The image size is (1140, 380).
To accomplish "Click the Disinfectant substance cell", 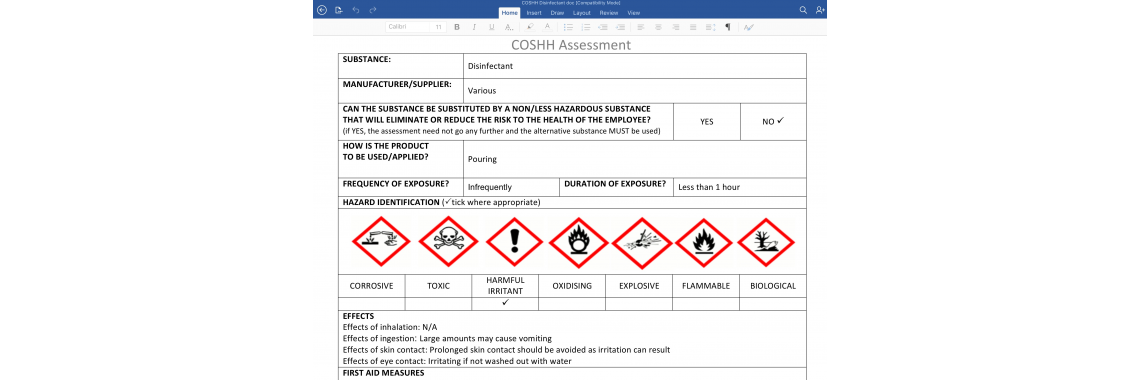I will [x=635, y=65].
